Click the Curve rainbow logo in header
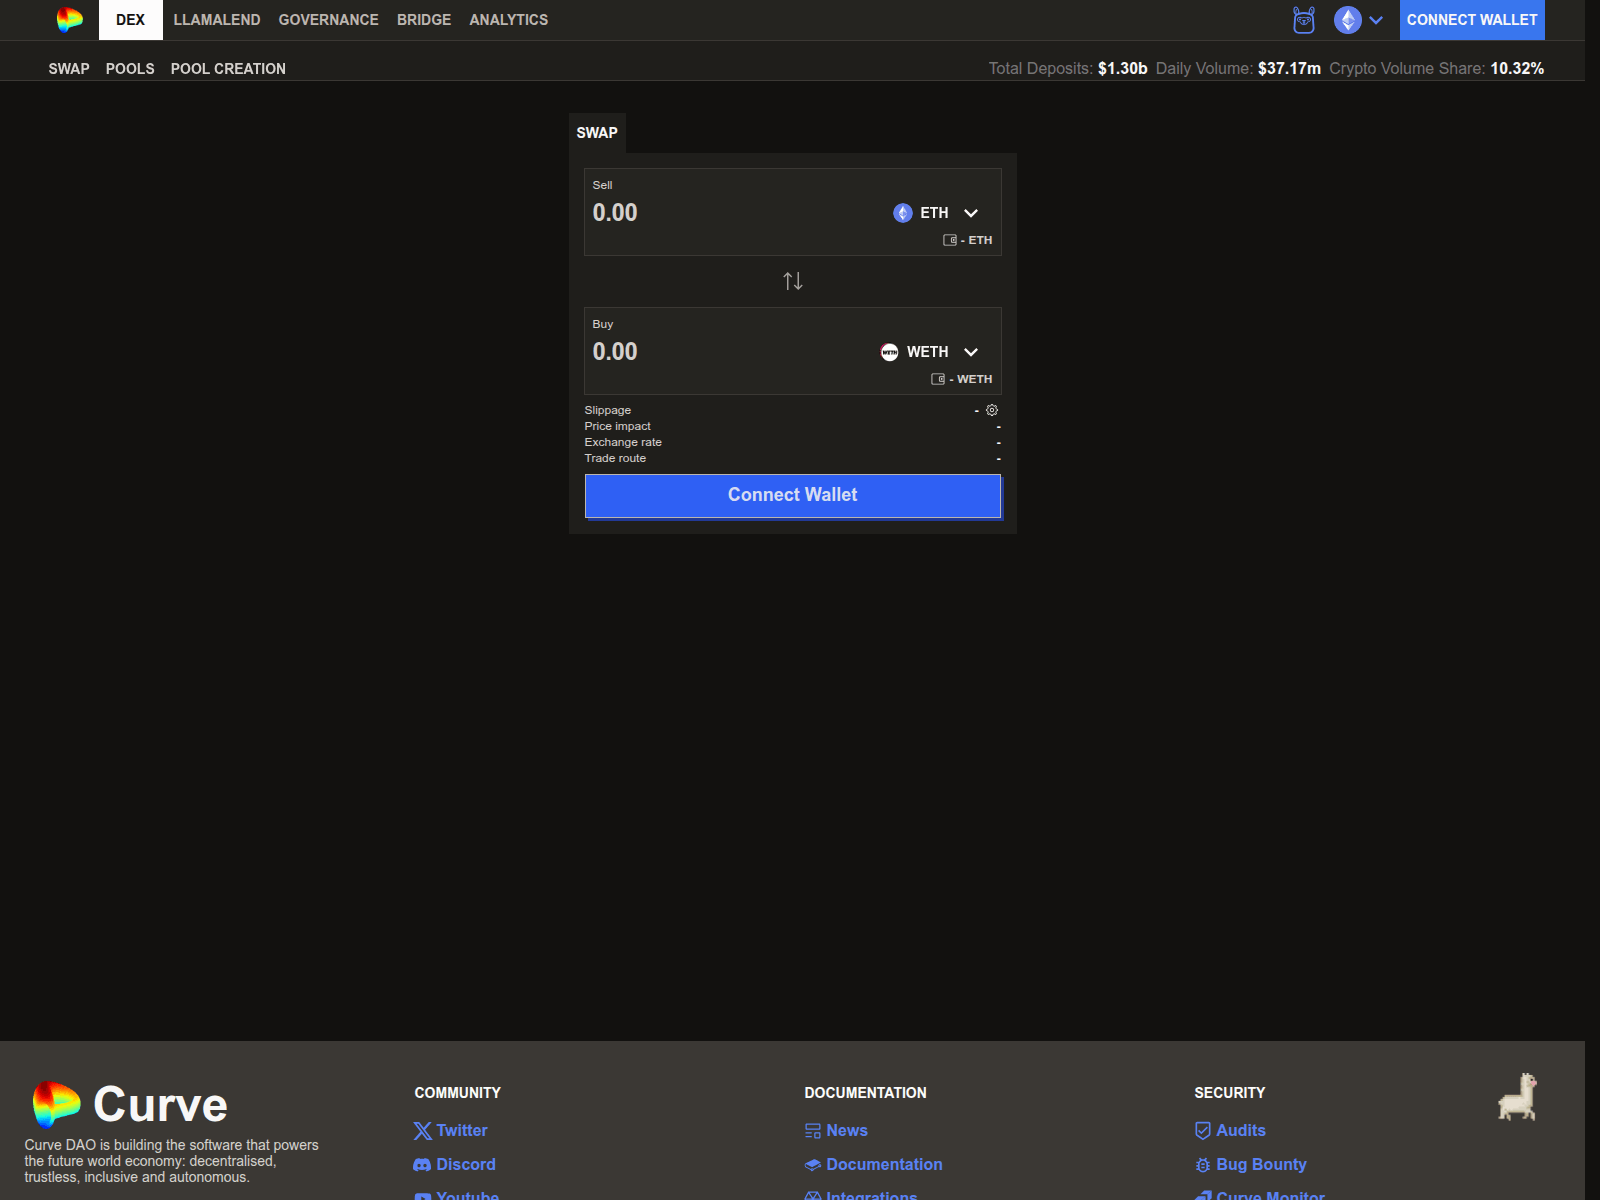 (70, 20)
